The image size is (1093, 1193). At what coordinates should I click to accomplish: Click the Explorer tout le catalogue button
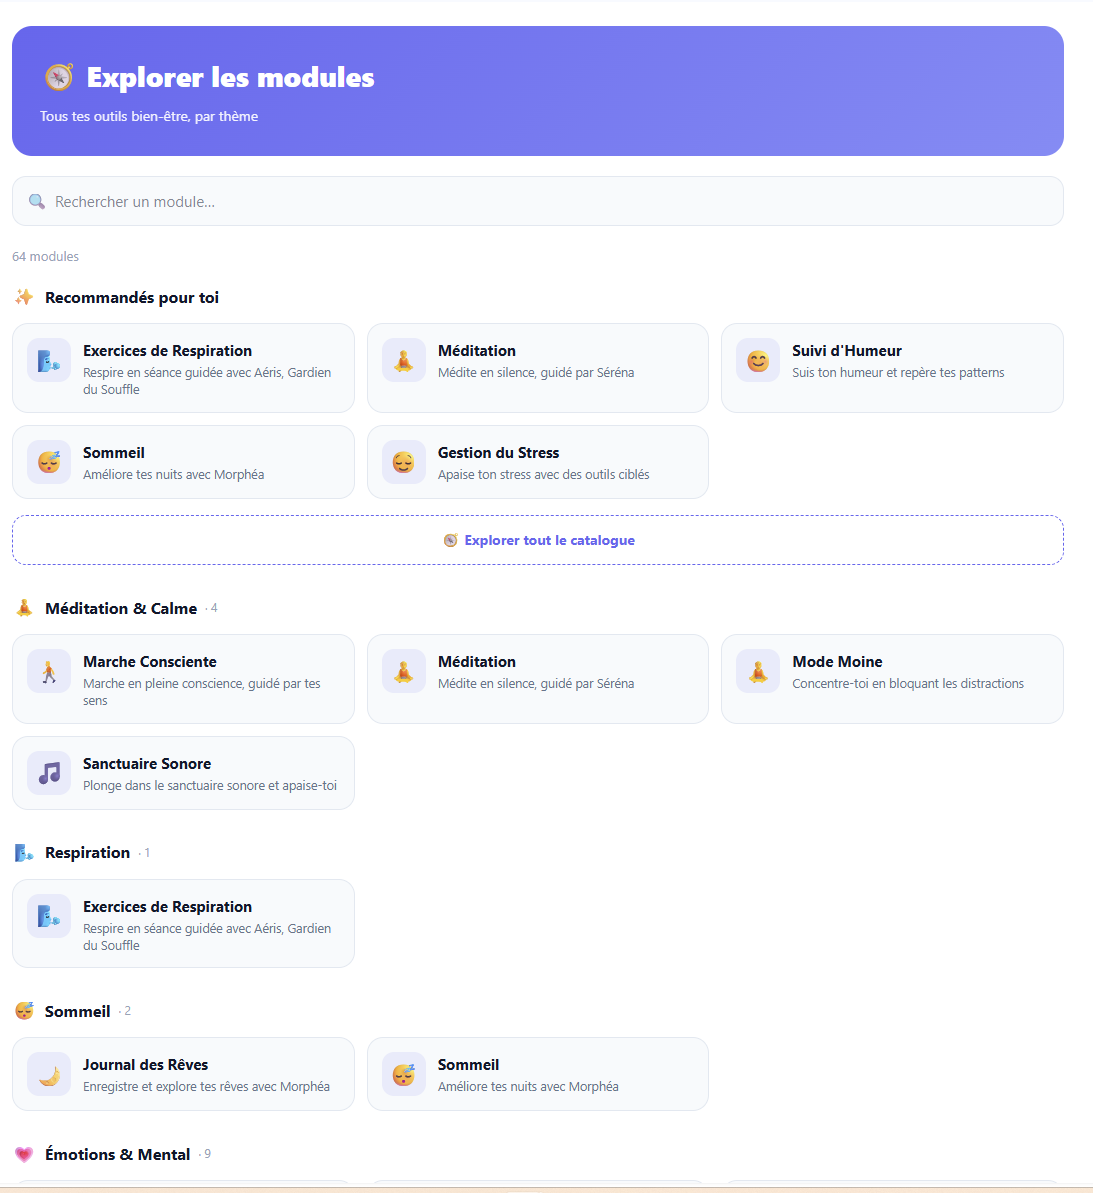pos(538,540)
